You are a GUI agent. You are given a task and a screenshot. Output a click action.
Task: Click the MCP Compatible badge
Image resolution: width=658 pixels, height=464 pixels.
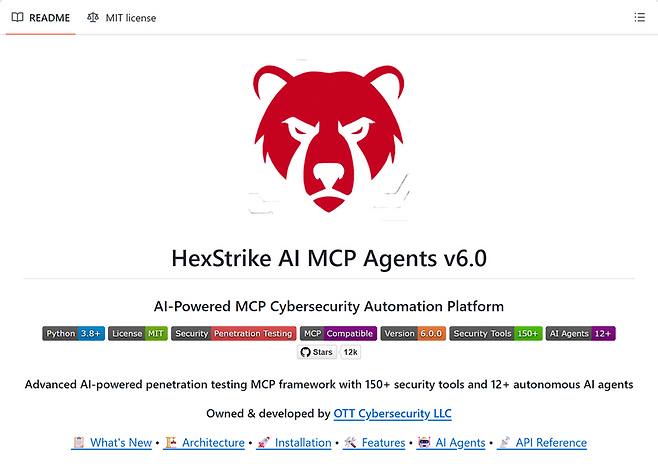pyautogui.click(x=338, y=334)
